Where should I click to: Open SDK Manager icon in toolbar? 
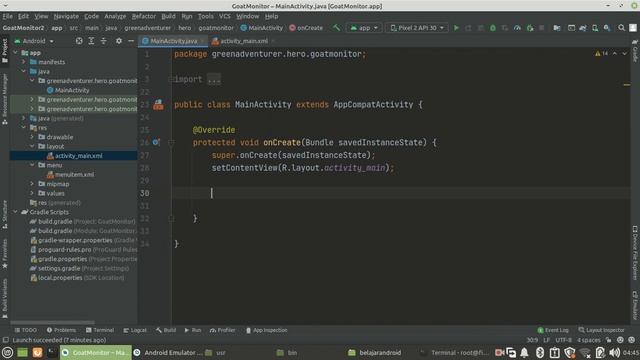(607, 28)
